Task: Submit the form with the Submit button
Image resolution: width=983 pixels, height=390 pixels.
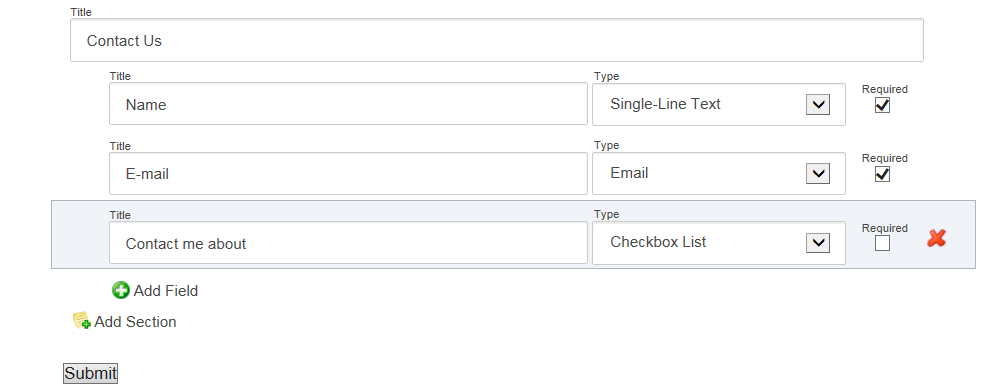Action: coord(90,374)
